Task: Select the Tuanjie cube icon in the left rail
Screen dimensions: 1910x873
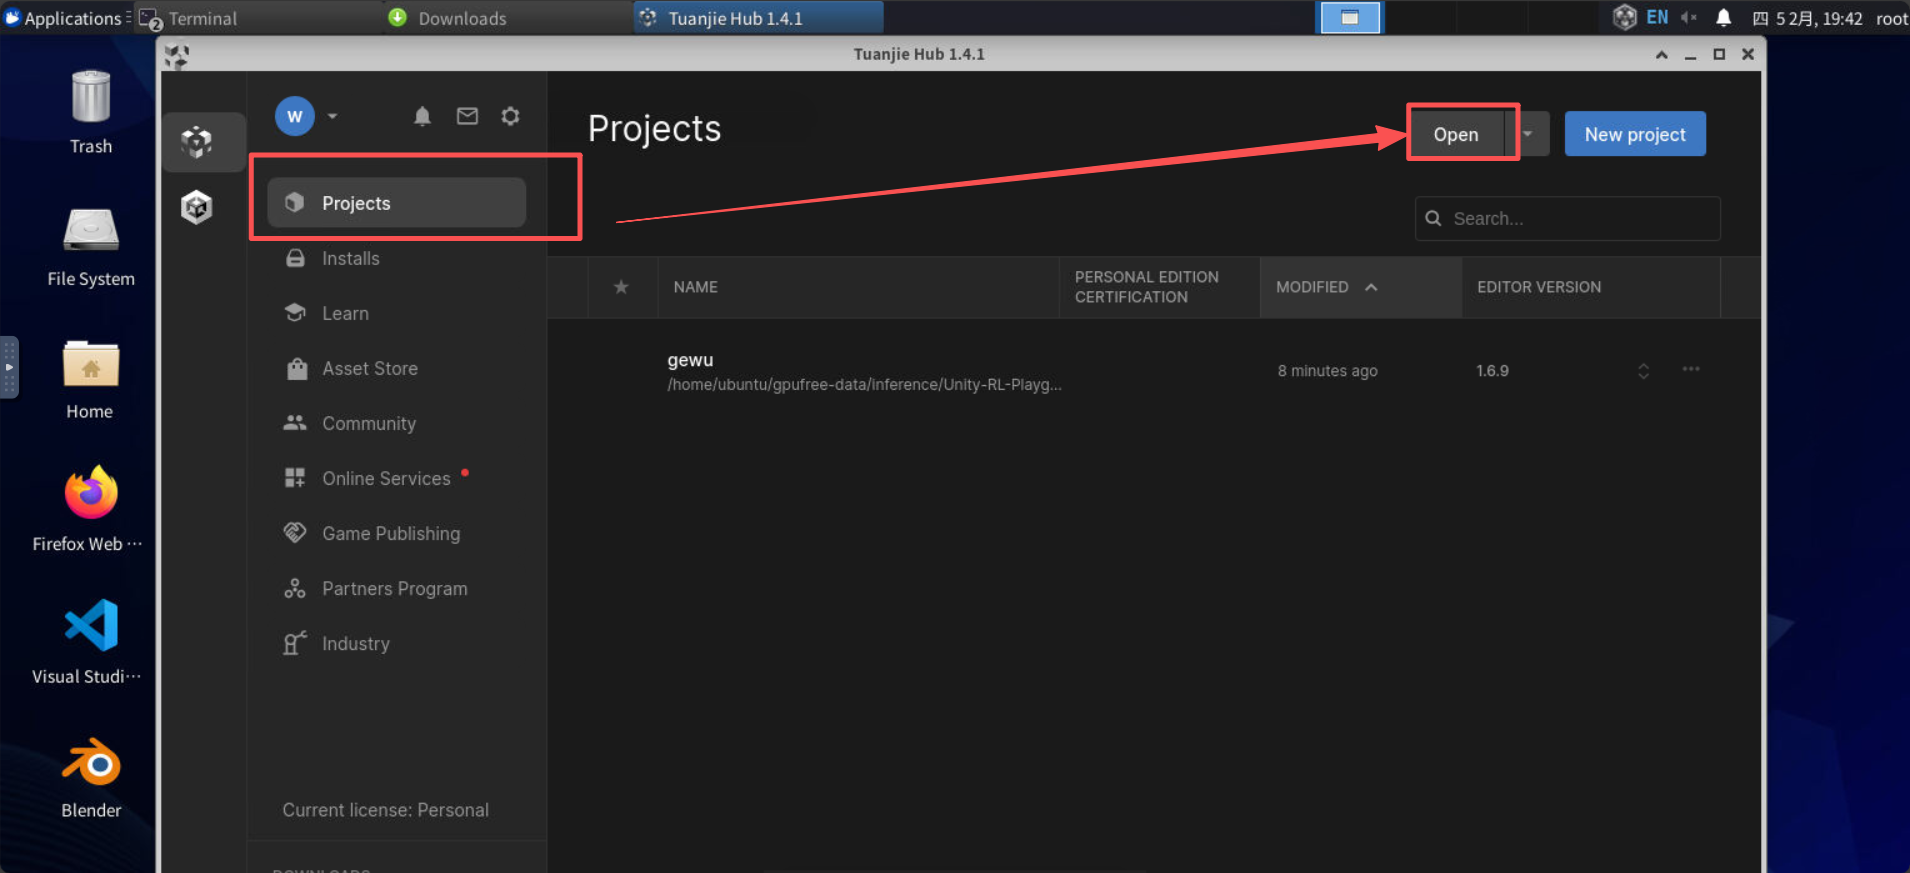Action: (x=197, y=142)
